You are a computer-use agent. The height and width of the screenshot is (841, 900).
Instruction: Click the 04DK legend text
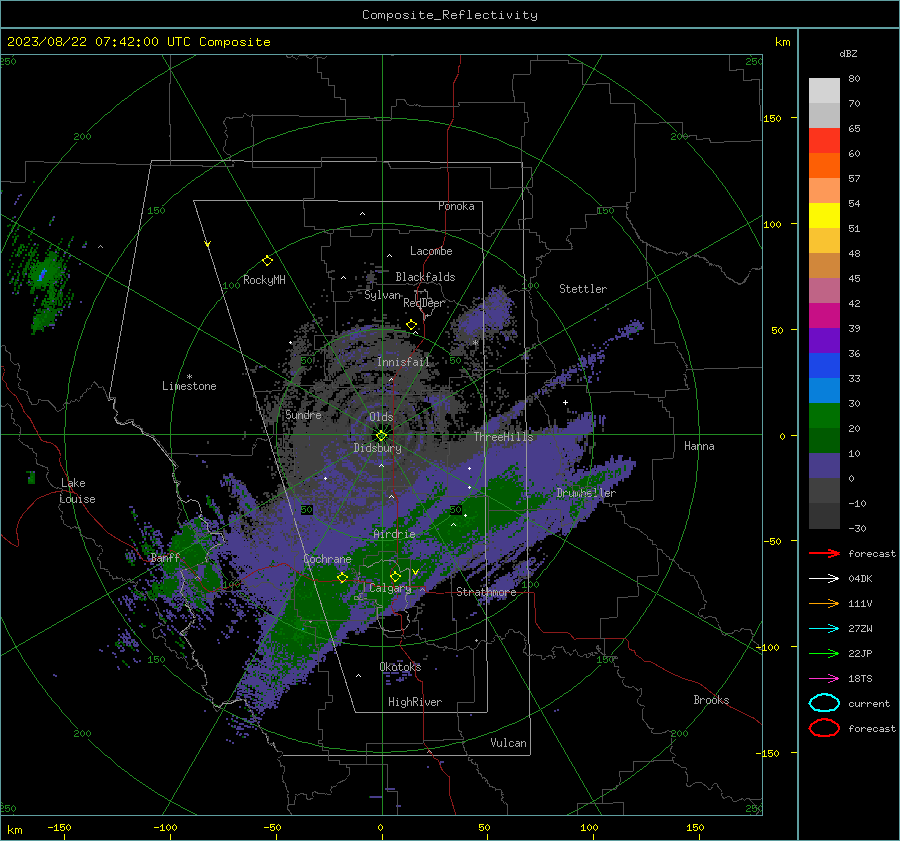[x=860, y=578]
